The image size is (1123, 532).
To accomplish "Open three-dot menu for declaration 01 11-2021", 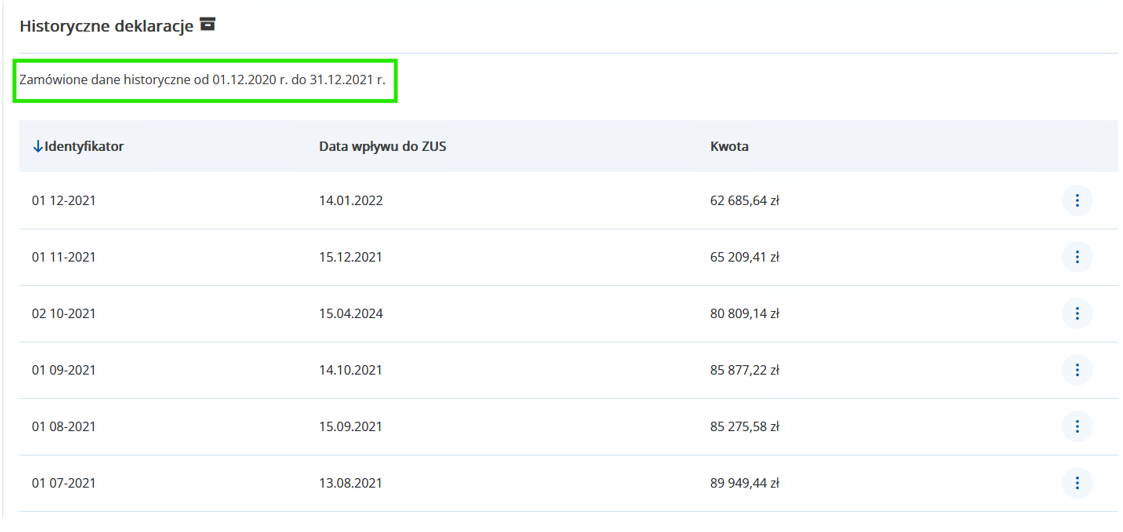I will pyautogui.click(x=1076, y=257).
